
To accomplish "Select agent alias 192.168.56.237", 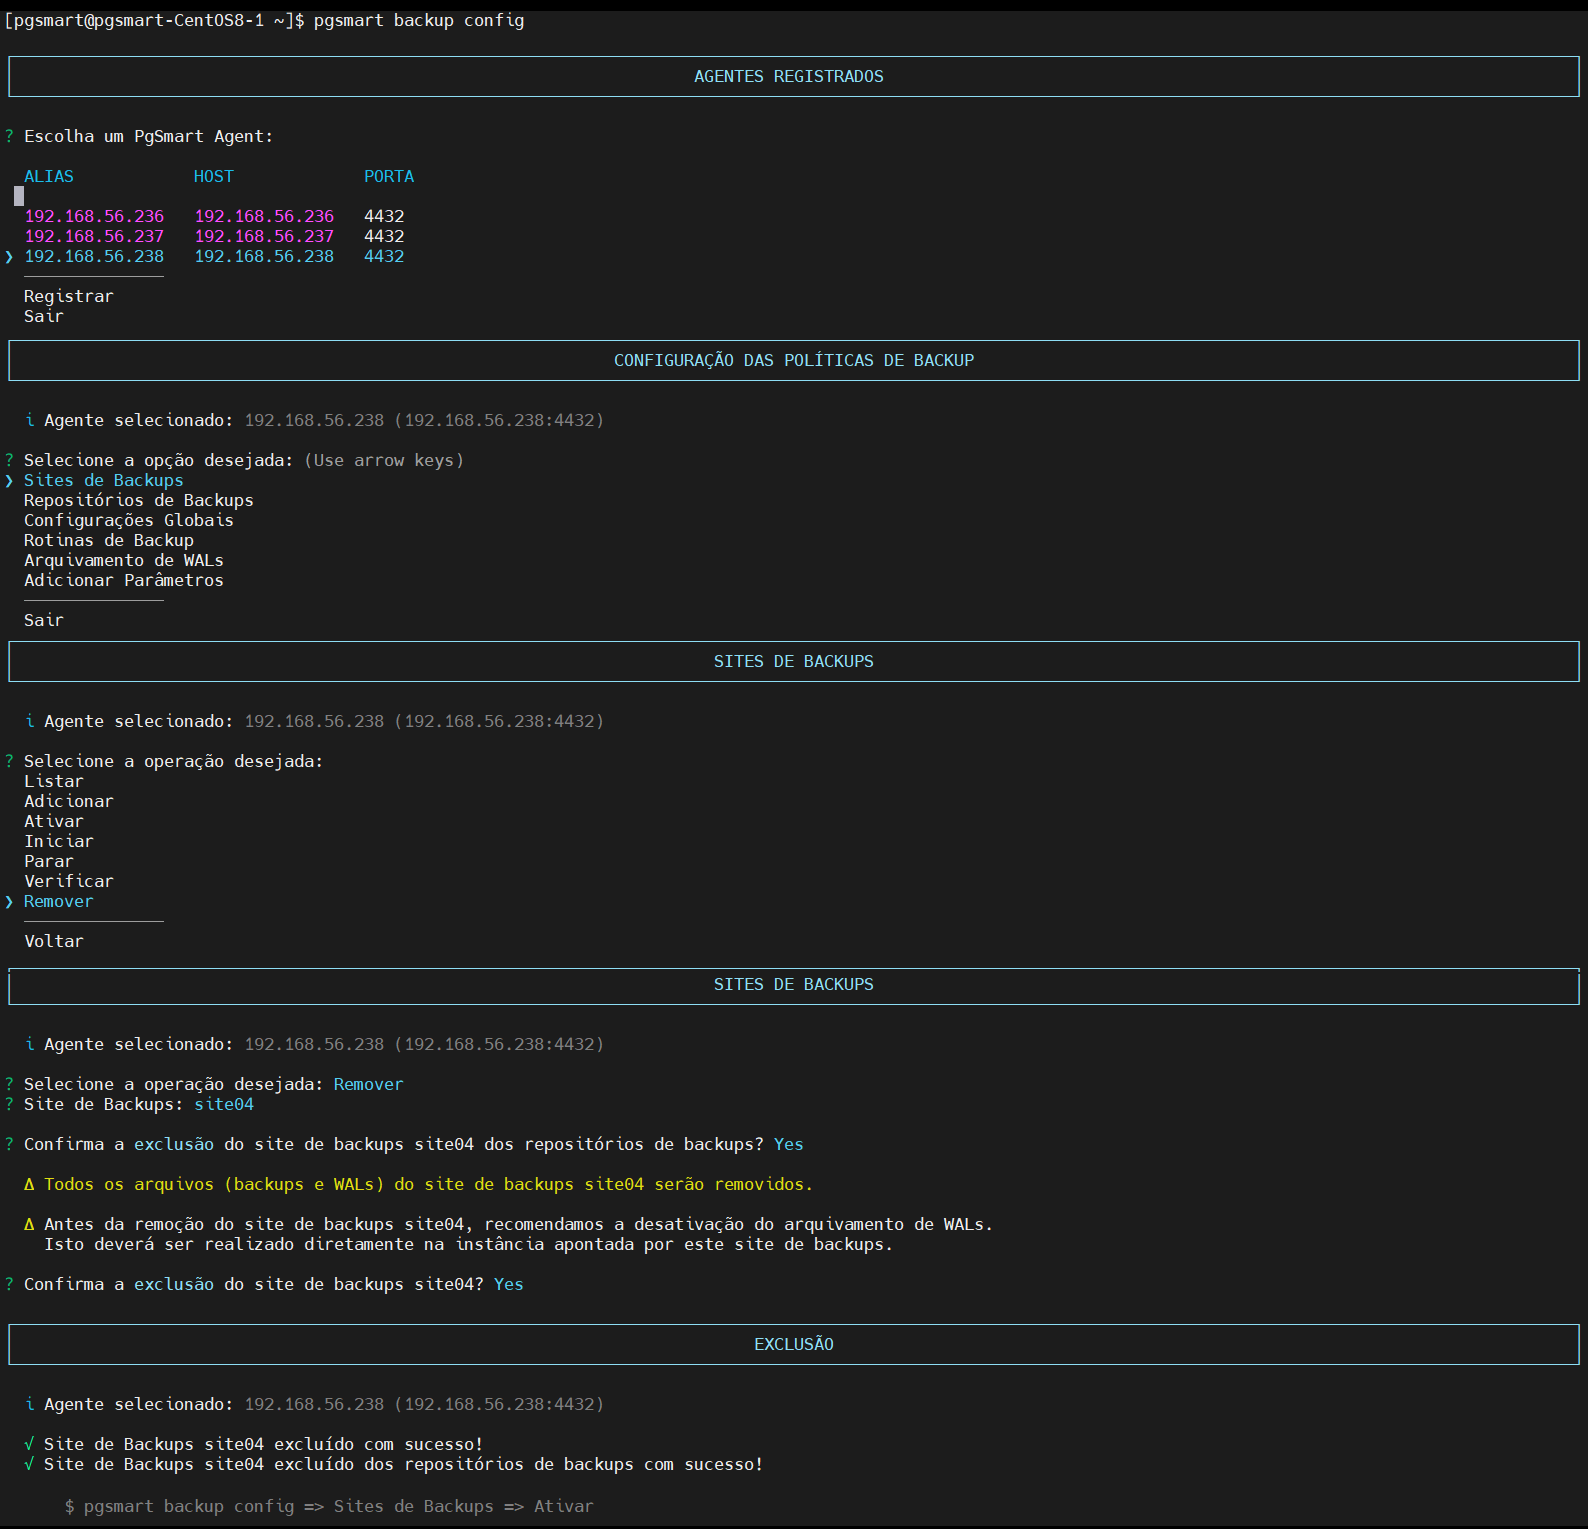I will coord(94,236).
